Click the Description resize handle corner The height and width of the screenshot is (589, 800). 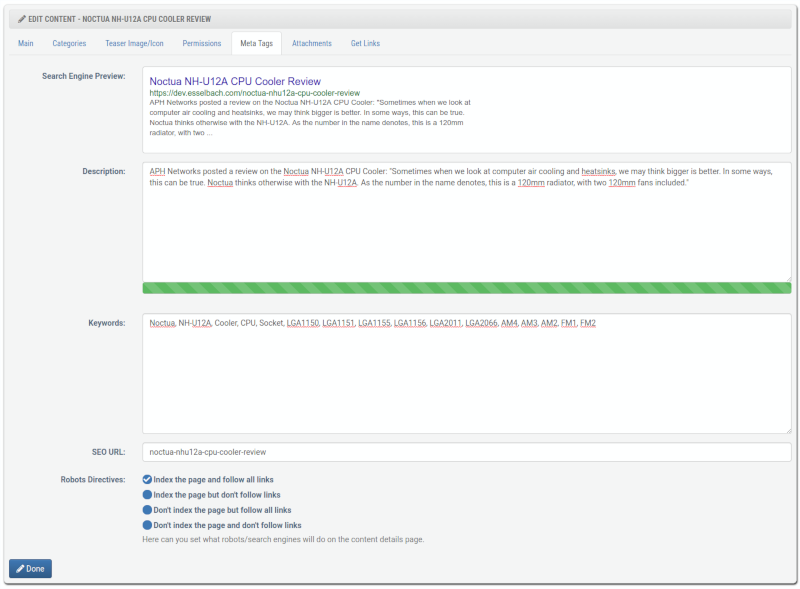pos(788,278)
